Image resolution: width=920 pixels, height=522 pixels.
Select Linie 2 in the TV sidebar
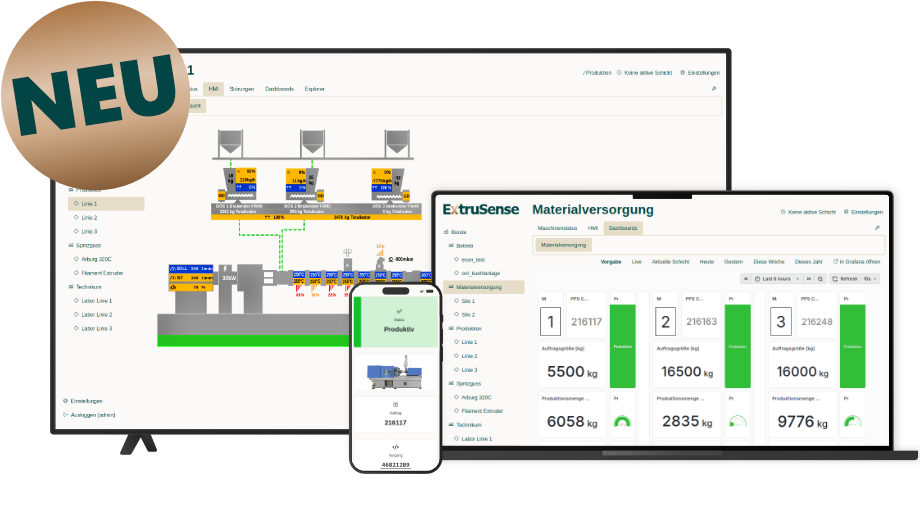click(x=89, y=218)
